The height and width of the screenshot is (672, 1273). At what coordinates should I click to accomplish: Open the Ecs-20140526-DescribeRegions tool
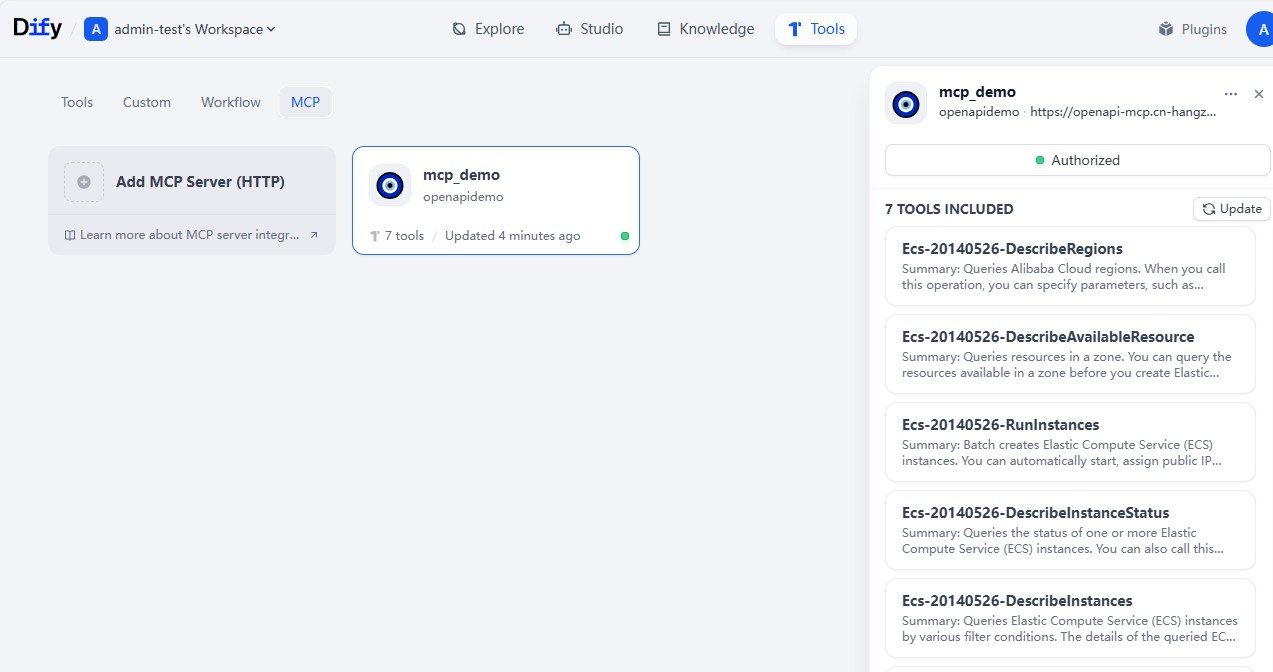[1070, 266]
